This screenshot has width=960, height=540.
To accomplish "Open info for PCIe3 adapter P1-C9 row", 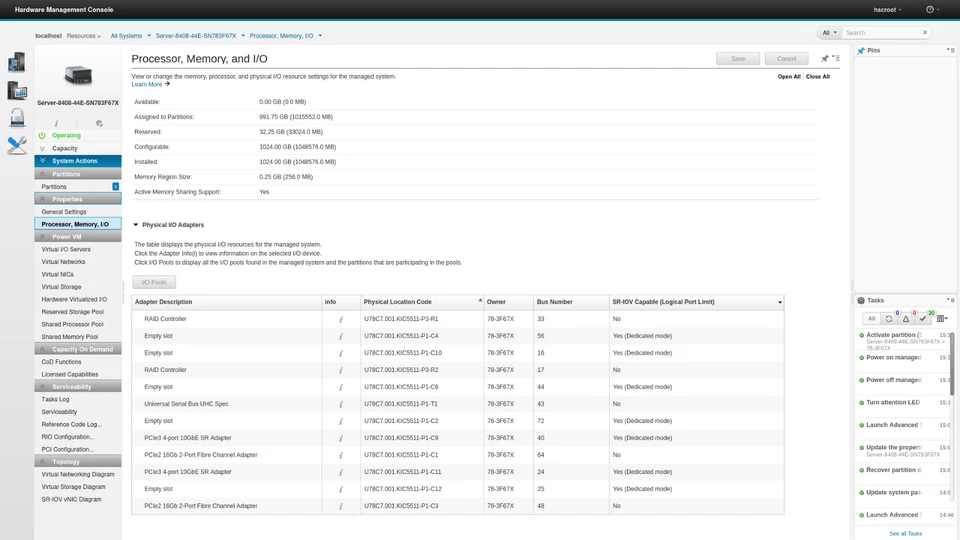I will click(x=341, y=438).
